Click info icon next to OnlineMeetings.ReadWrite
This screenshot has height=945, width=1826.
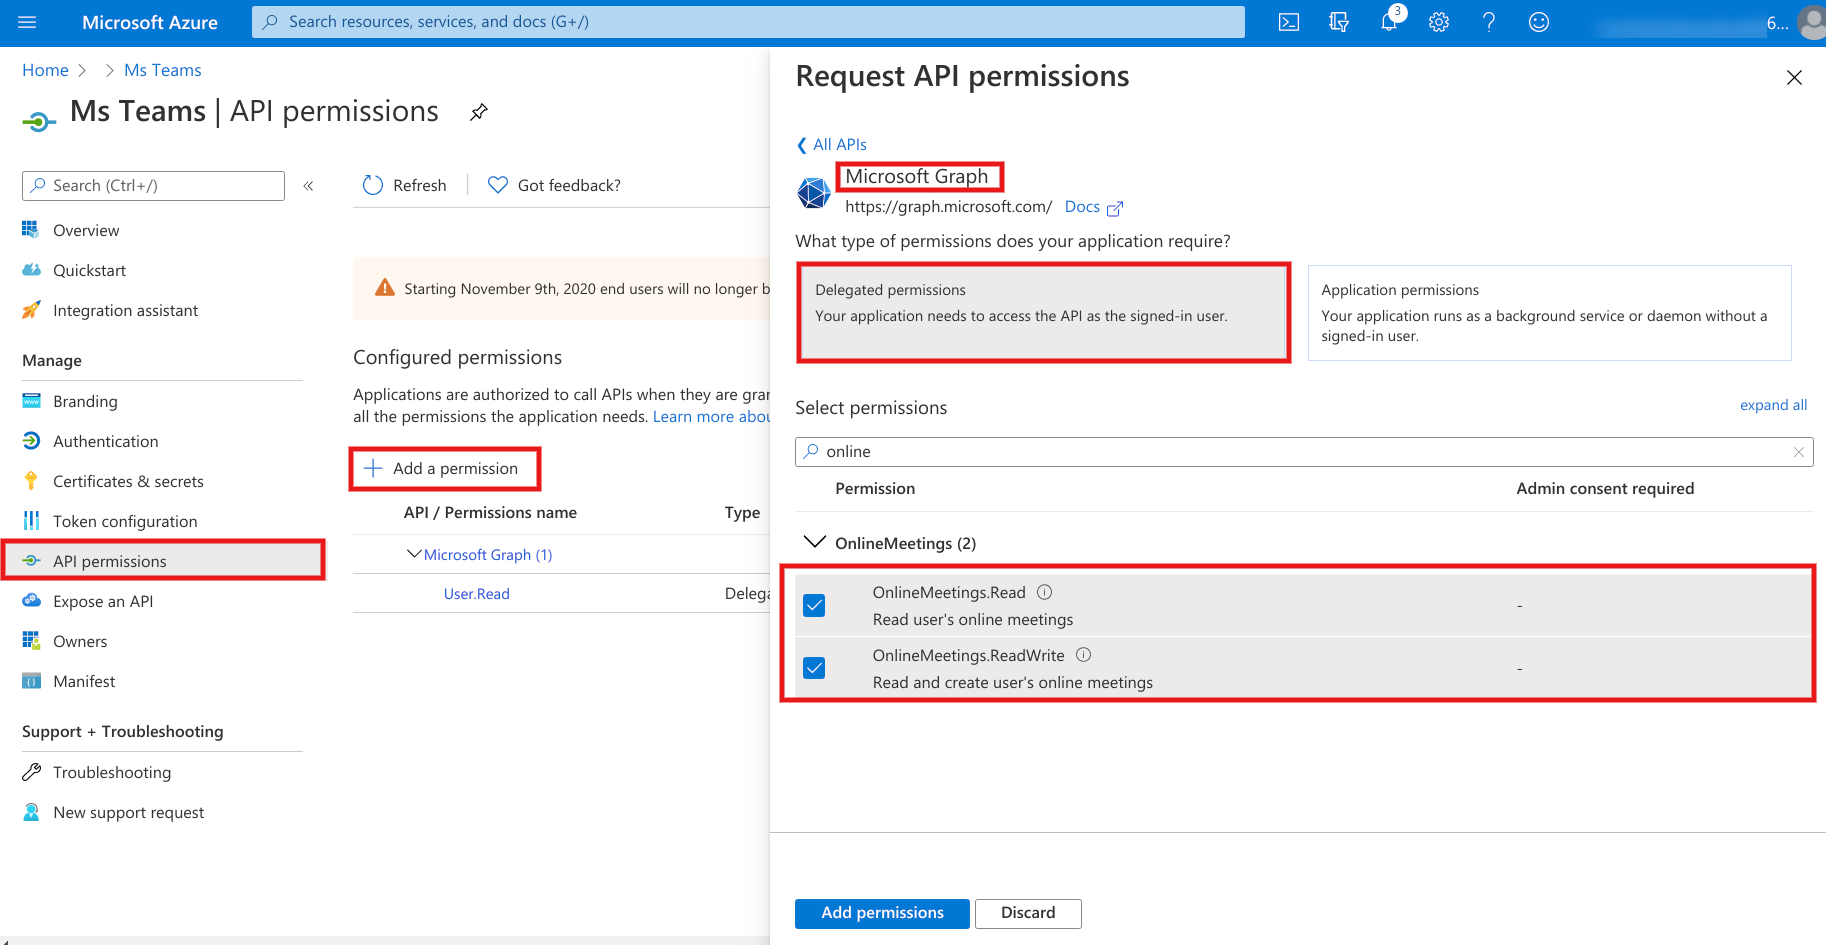click(x=1083, y=655)
